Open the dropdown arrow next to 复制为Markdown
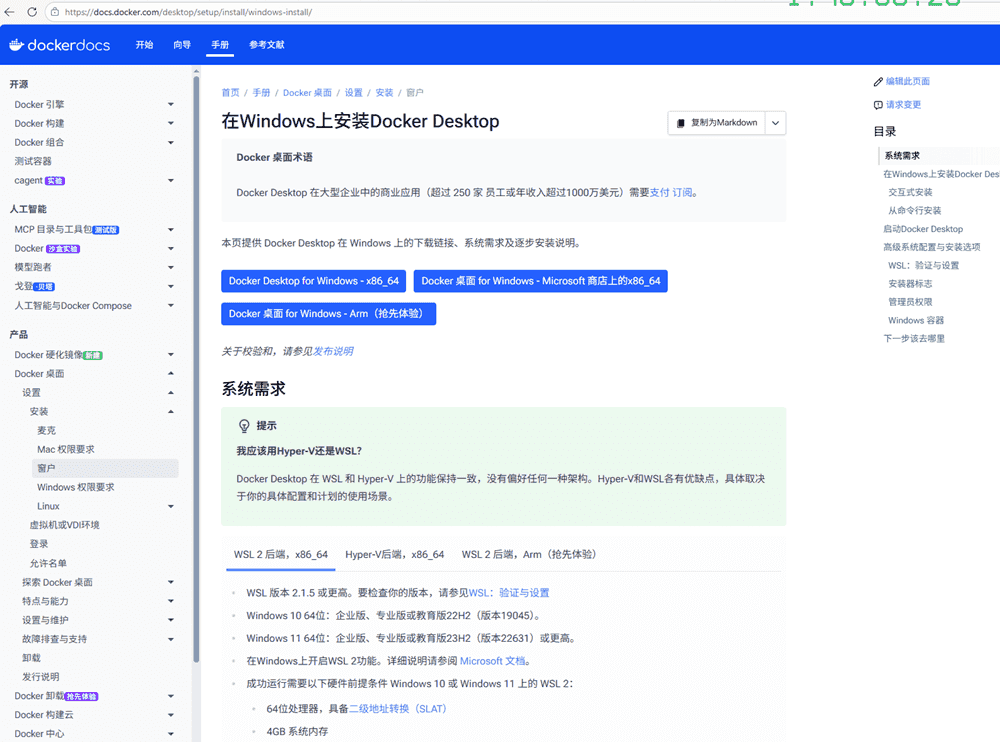Screen dimensions: 1000x742 click(x=775, y=123)
